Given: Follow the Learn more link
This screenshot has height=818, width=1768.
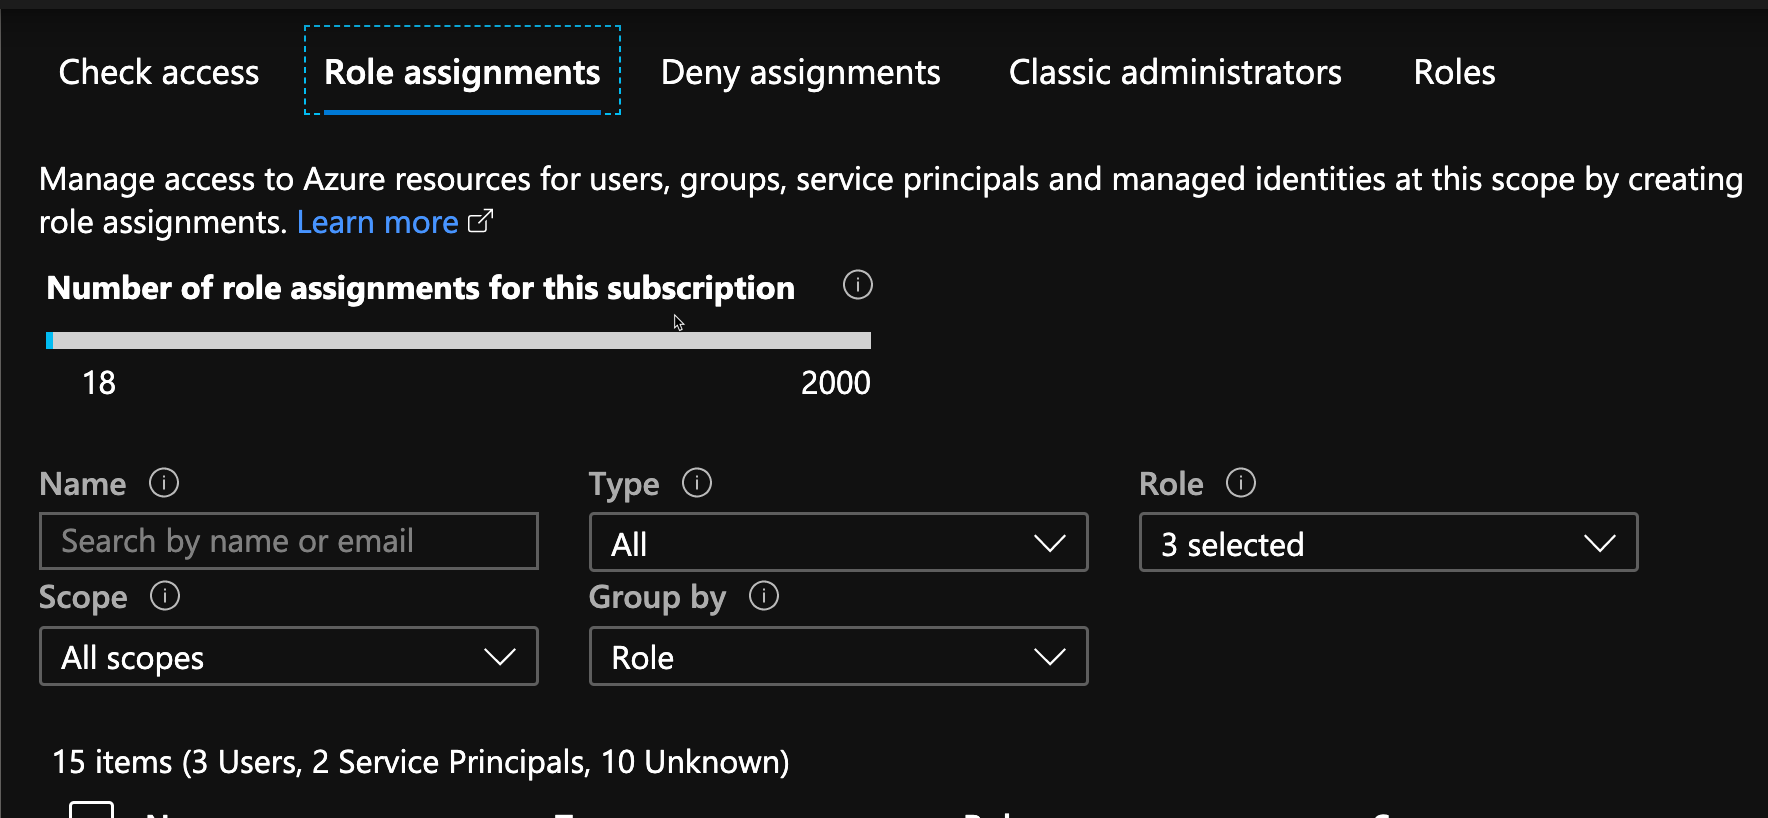Looking at the screenshot, I should point(377,222).
